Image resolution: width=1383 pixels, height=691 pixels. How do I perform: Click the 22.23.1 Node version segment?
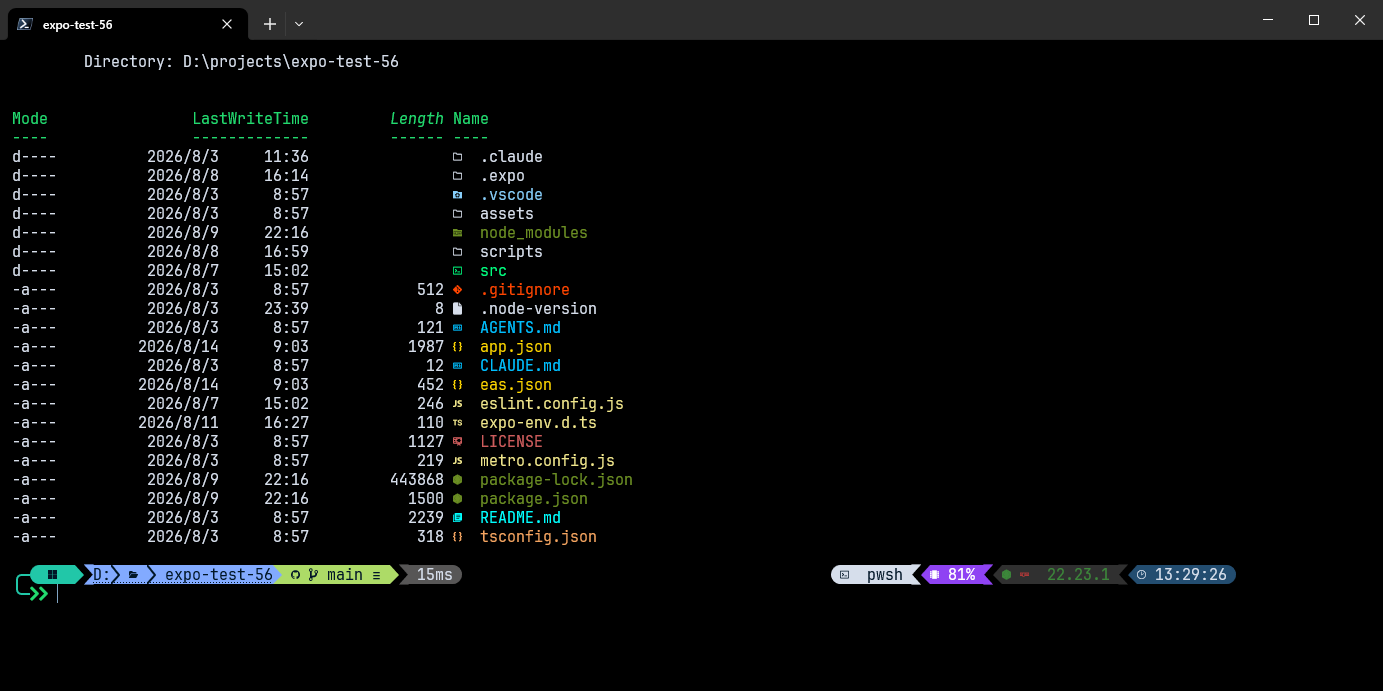(1060, 575)
